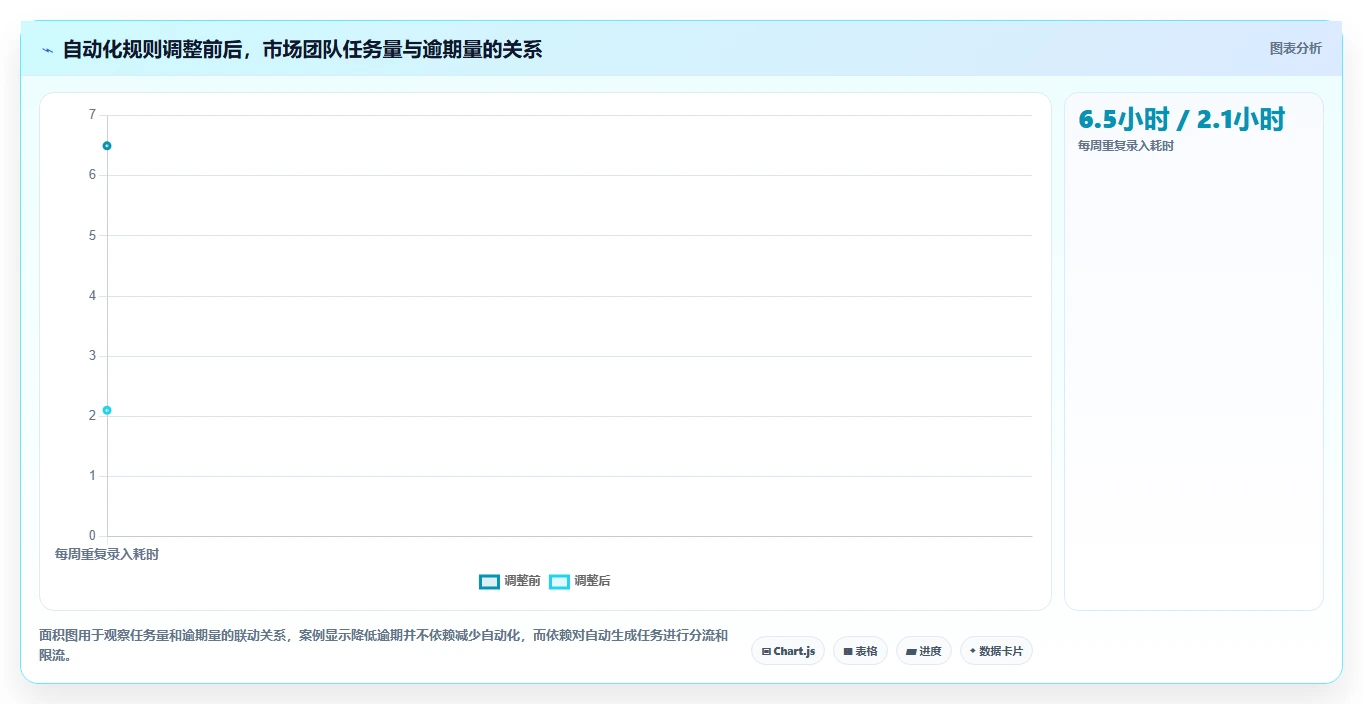This screenshot has width=1363, height=704.
Task: Click the y-axis value 4
Action: coord(92,296)
